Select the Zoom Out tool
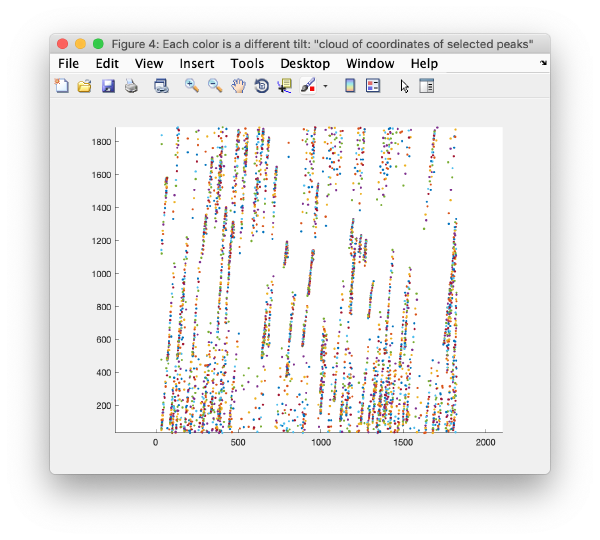Viewport: 600px width, 540px height. click(x=215, y=86)
